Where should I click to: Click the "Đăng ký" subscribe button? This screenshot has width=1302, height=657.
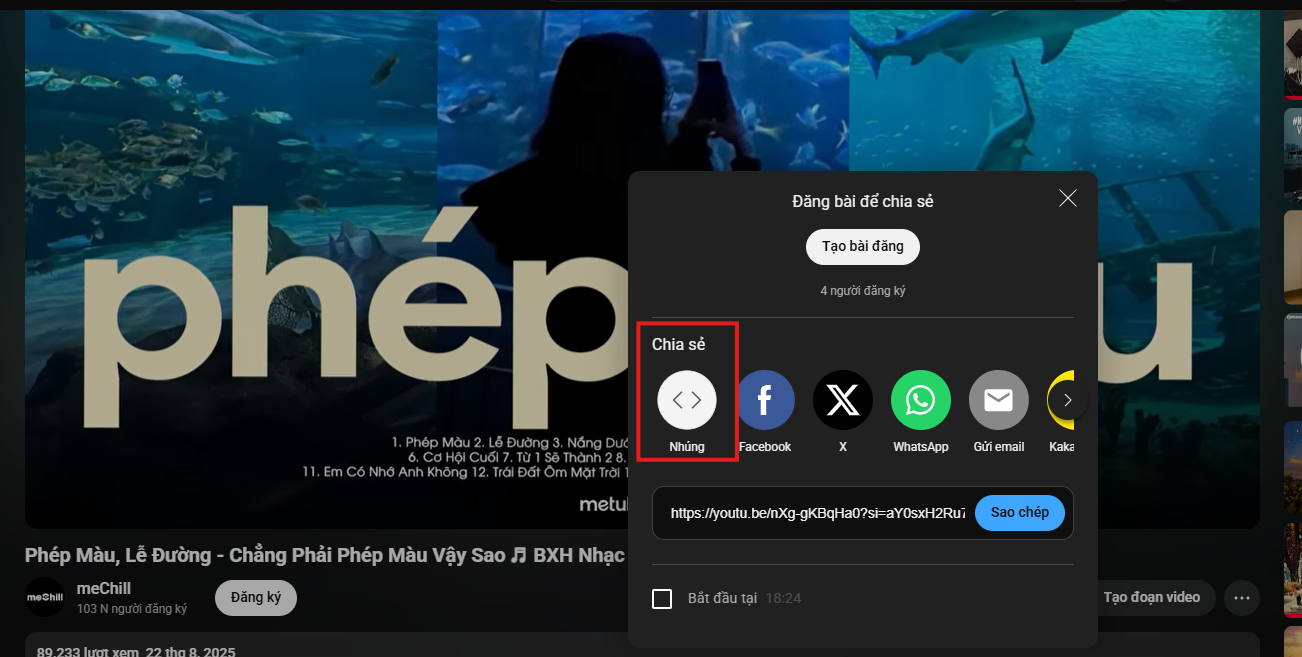pos(256,597)
